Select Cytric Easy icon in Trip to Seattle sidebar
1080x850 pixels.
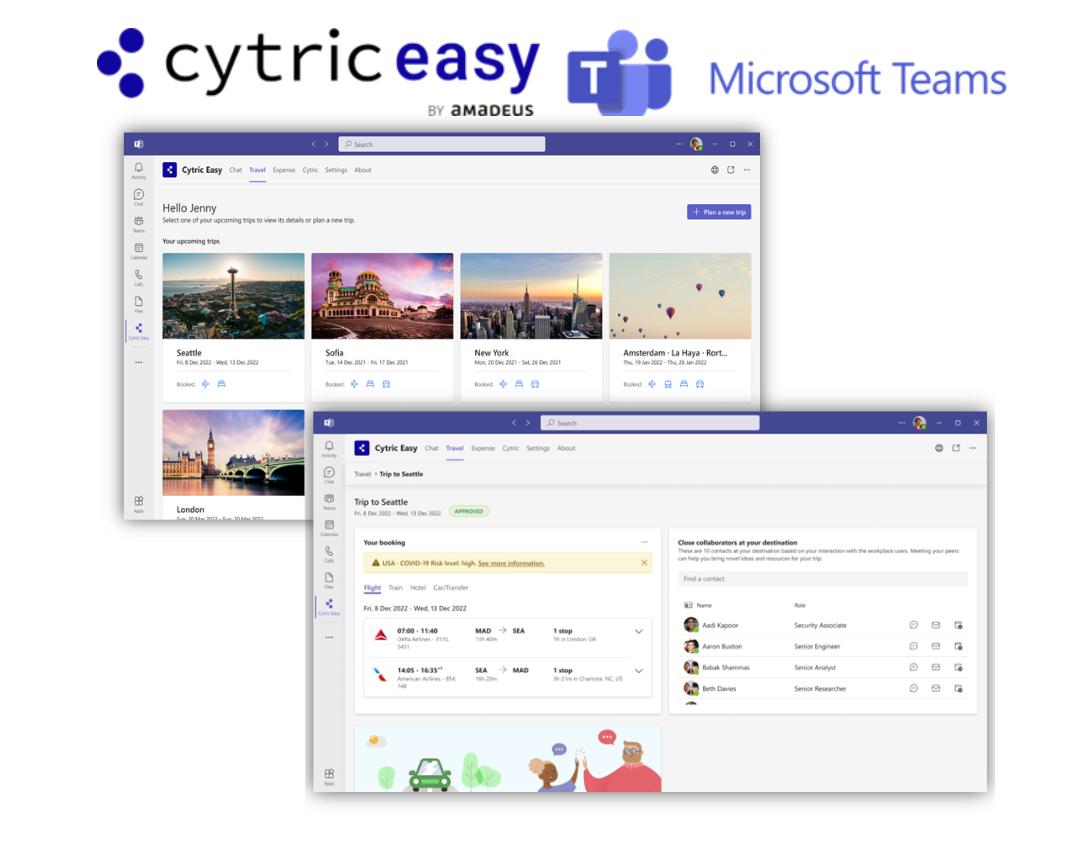click(x=329, y=606)
